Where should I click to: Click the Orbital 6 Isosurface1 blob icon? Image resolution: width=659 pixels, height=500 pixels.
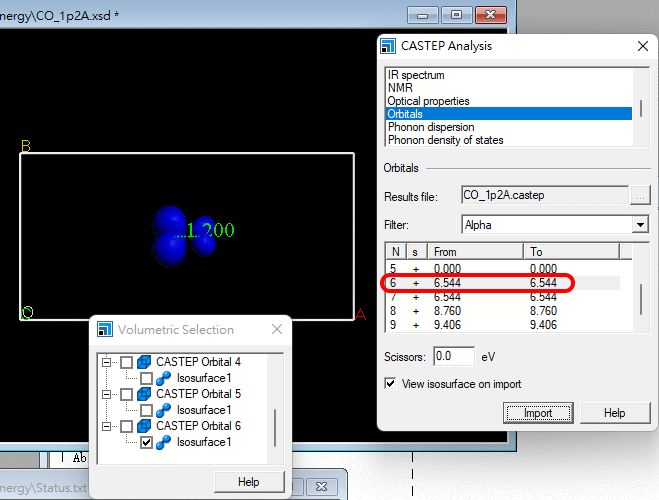point(163,442)
